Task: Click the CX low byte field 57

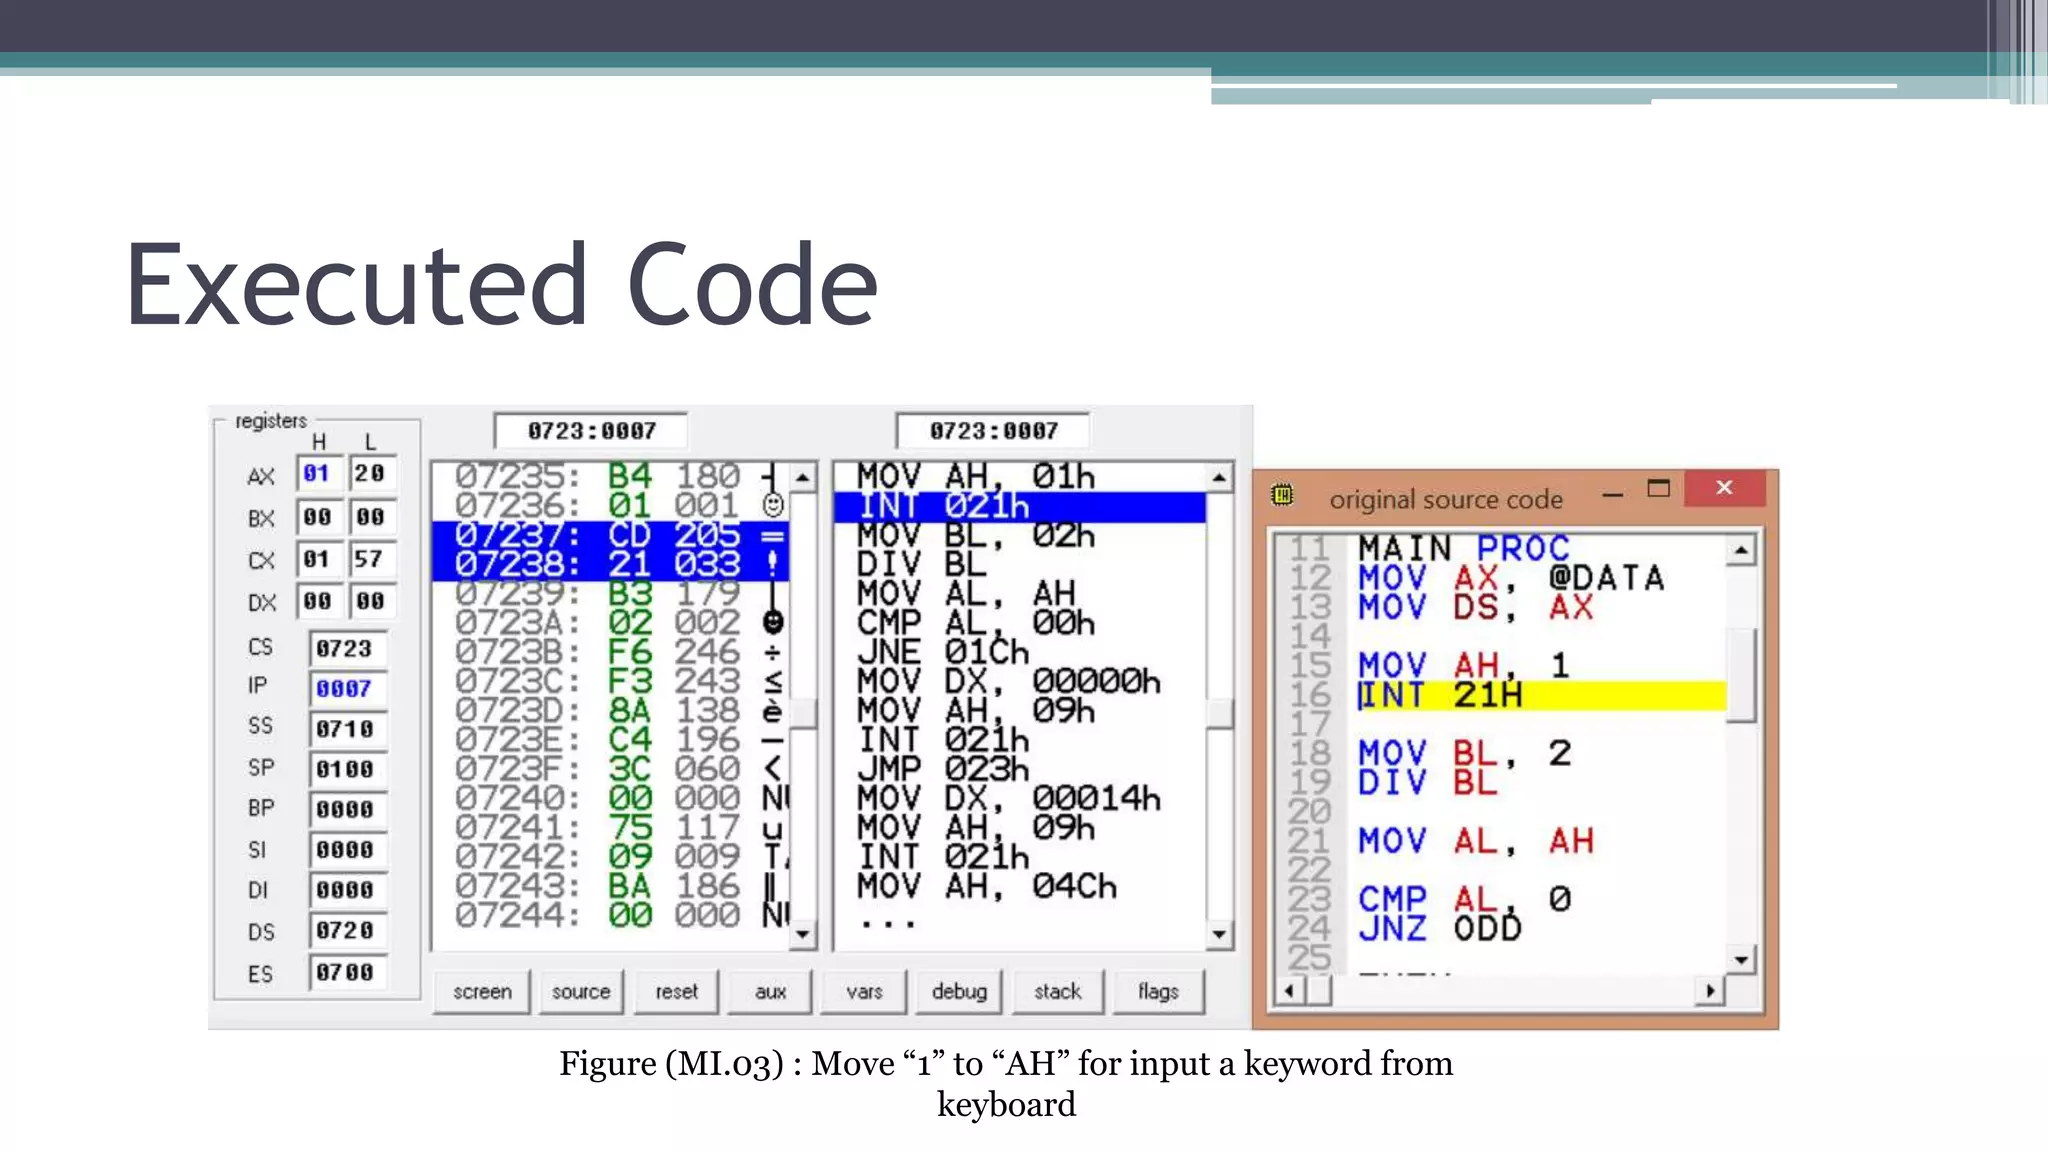Action: click(x=371, y=559)
